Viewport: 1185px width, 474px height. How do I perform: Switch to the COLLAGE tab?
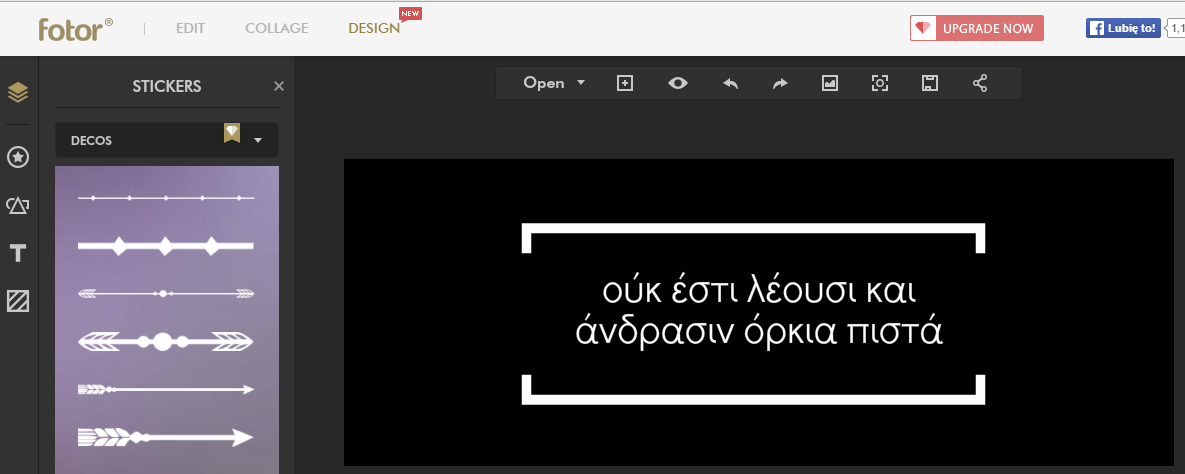click(x=277, y=29)
